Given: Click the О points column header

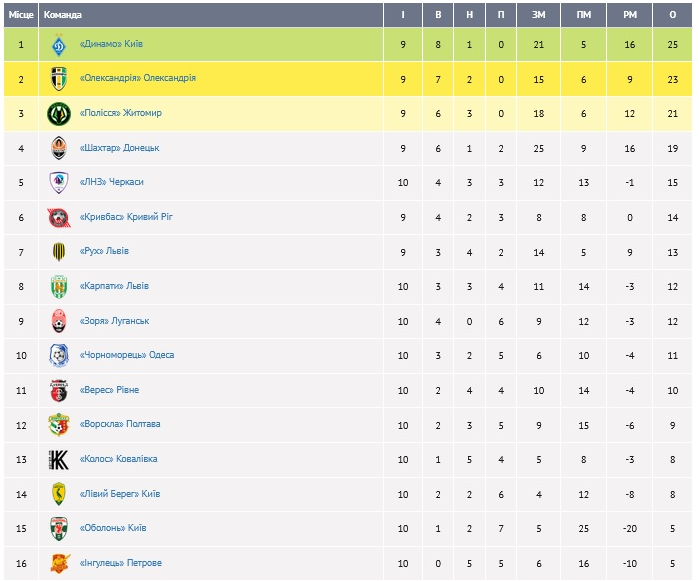Looking at the screenshot, I should click(674, 15).
